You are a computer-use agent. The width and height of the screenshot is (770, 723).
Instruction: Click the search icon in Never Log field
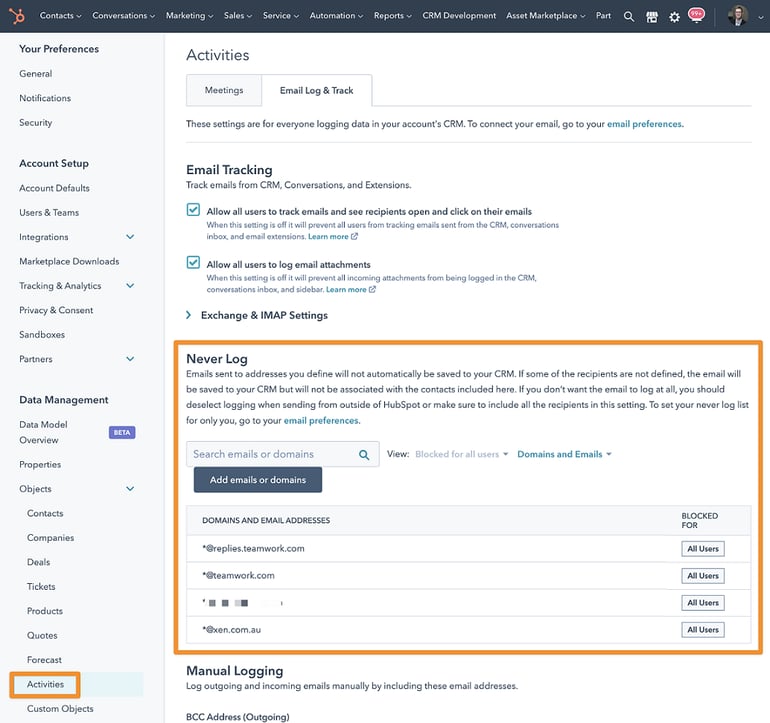point(364,455)
